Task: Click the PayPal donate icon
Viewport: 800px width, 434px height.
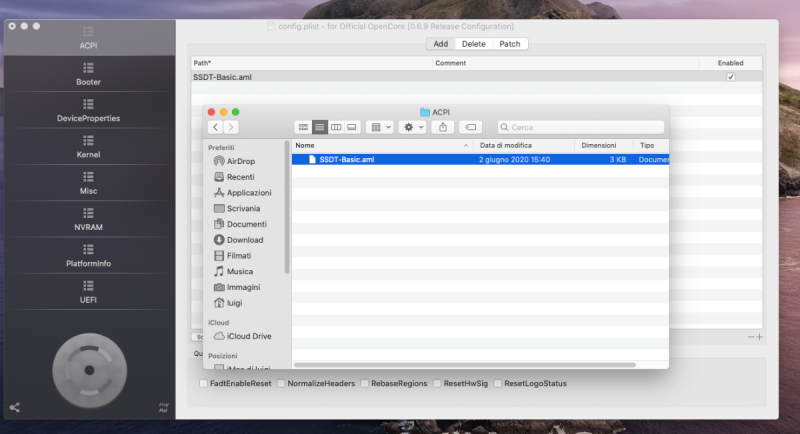Action: pyautogui.click(x=163, y=407)
